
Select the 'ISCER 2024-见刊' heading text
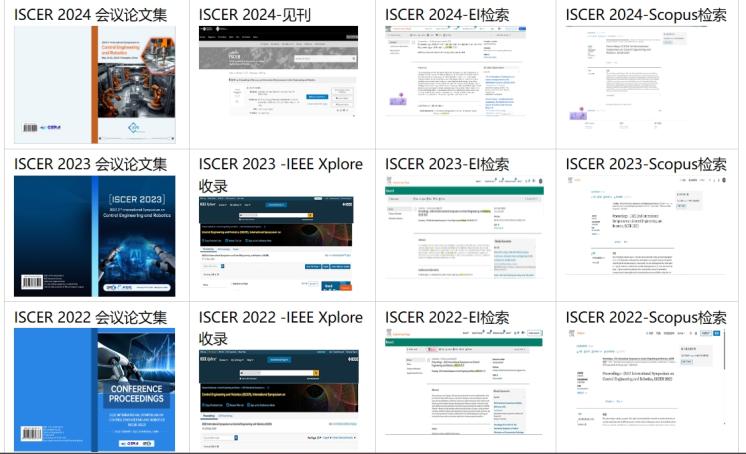tap(255, 15)
